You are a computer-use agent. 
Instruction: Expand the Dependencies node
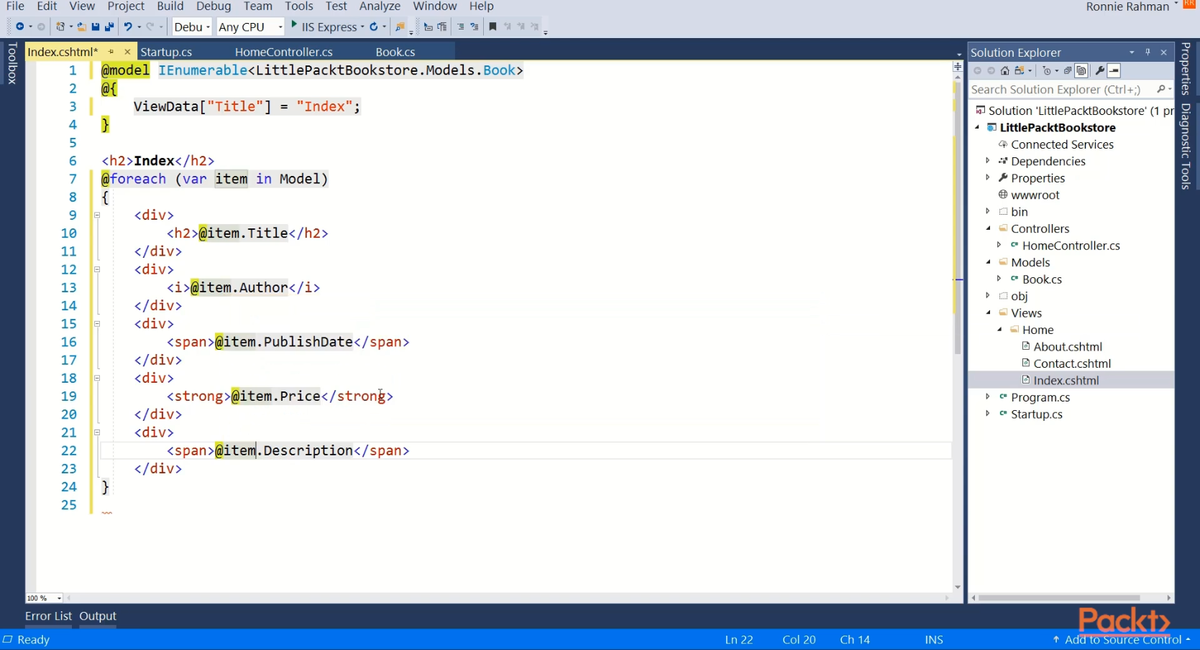(988, 161)
